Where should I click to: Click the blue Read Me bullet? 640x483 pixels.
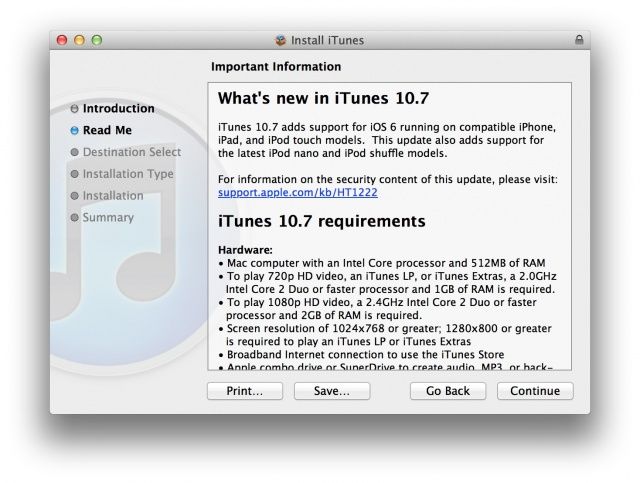click(x=74, y=130)
